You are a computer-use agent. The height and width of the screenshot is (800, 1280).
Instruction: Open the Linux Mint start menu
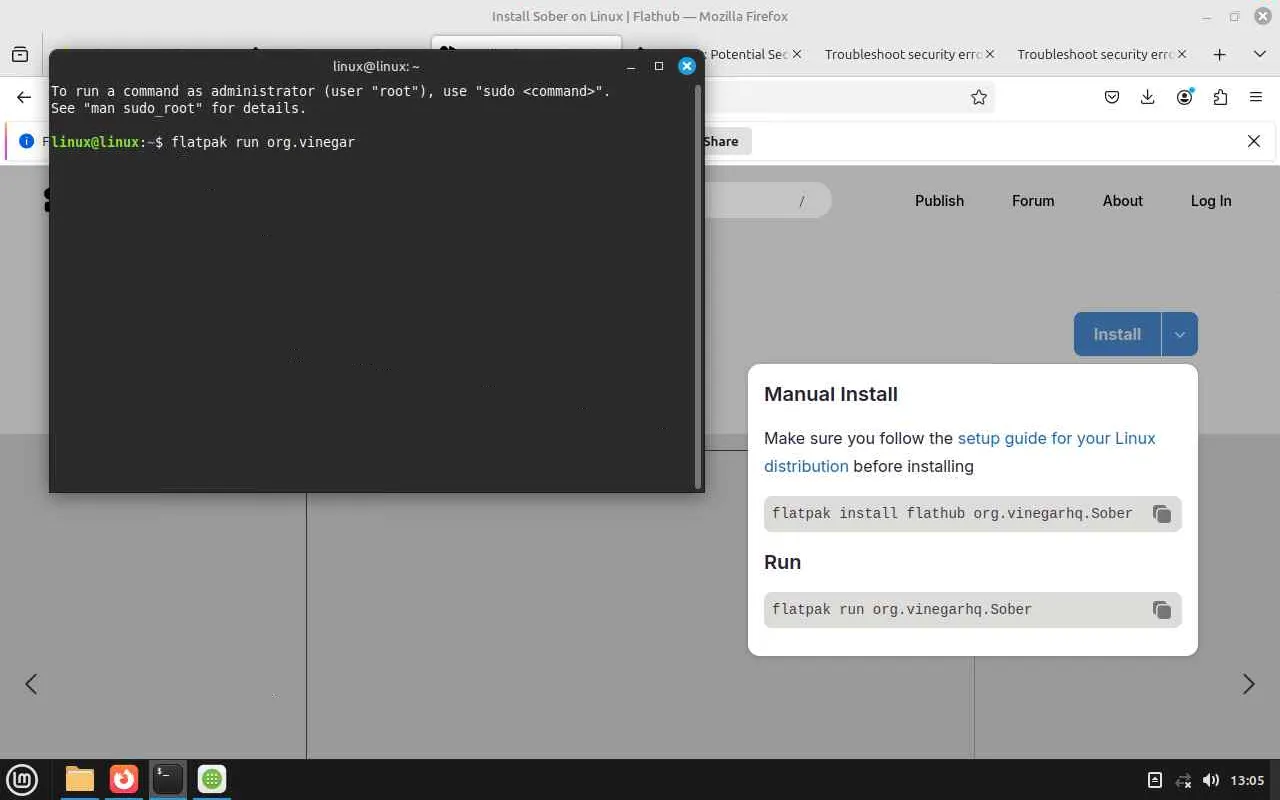tap(22, 779)
